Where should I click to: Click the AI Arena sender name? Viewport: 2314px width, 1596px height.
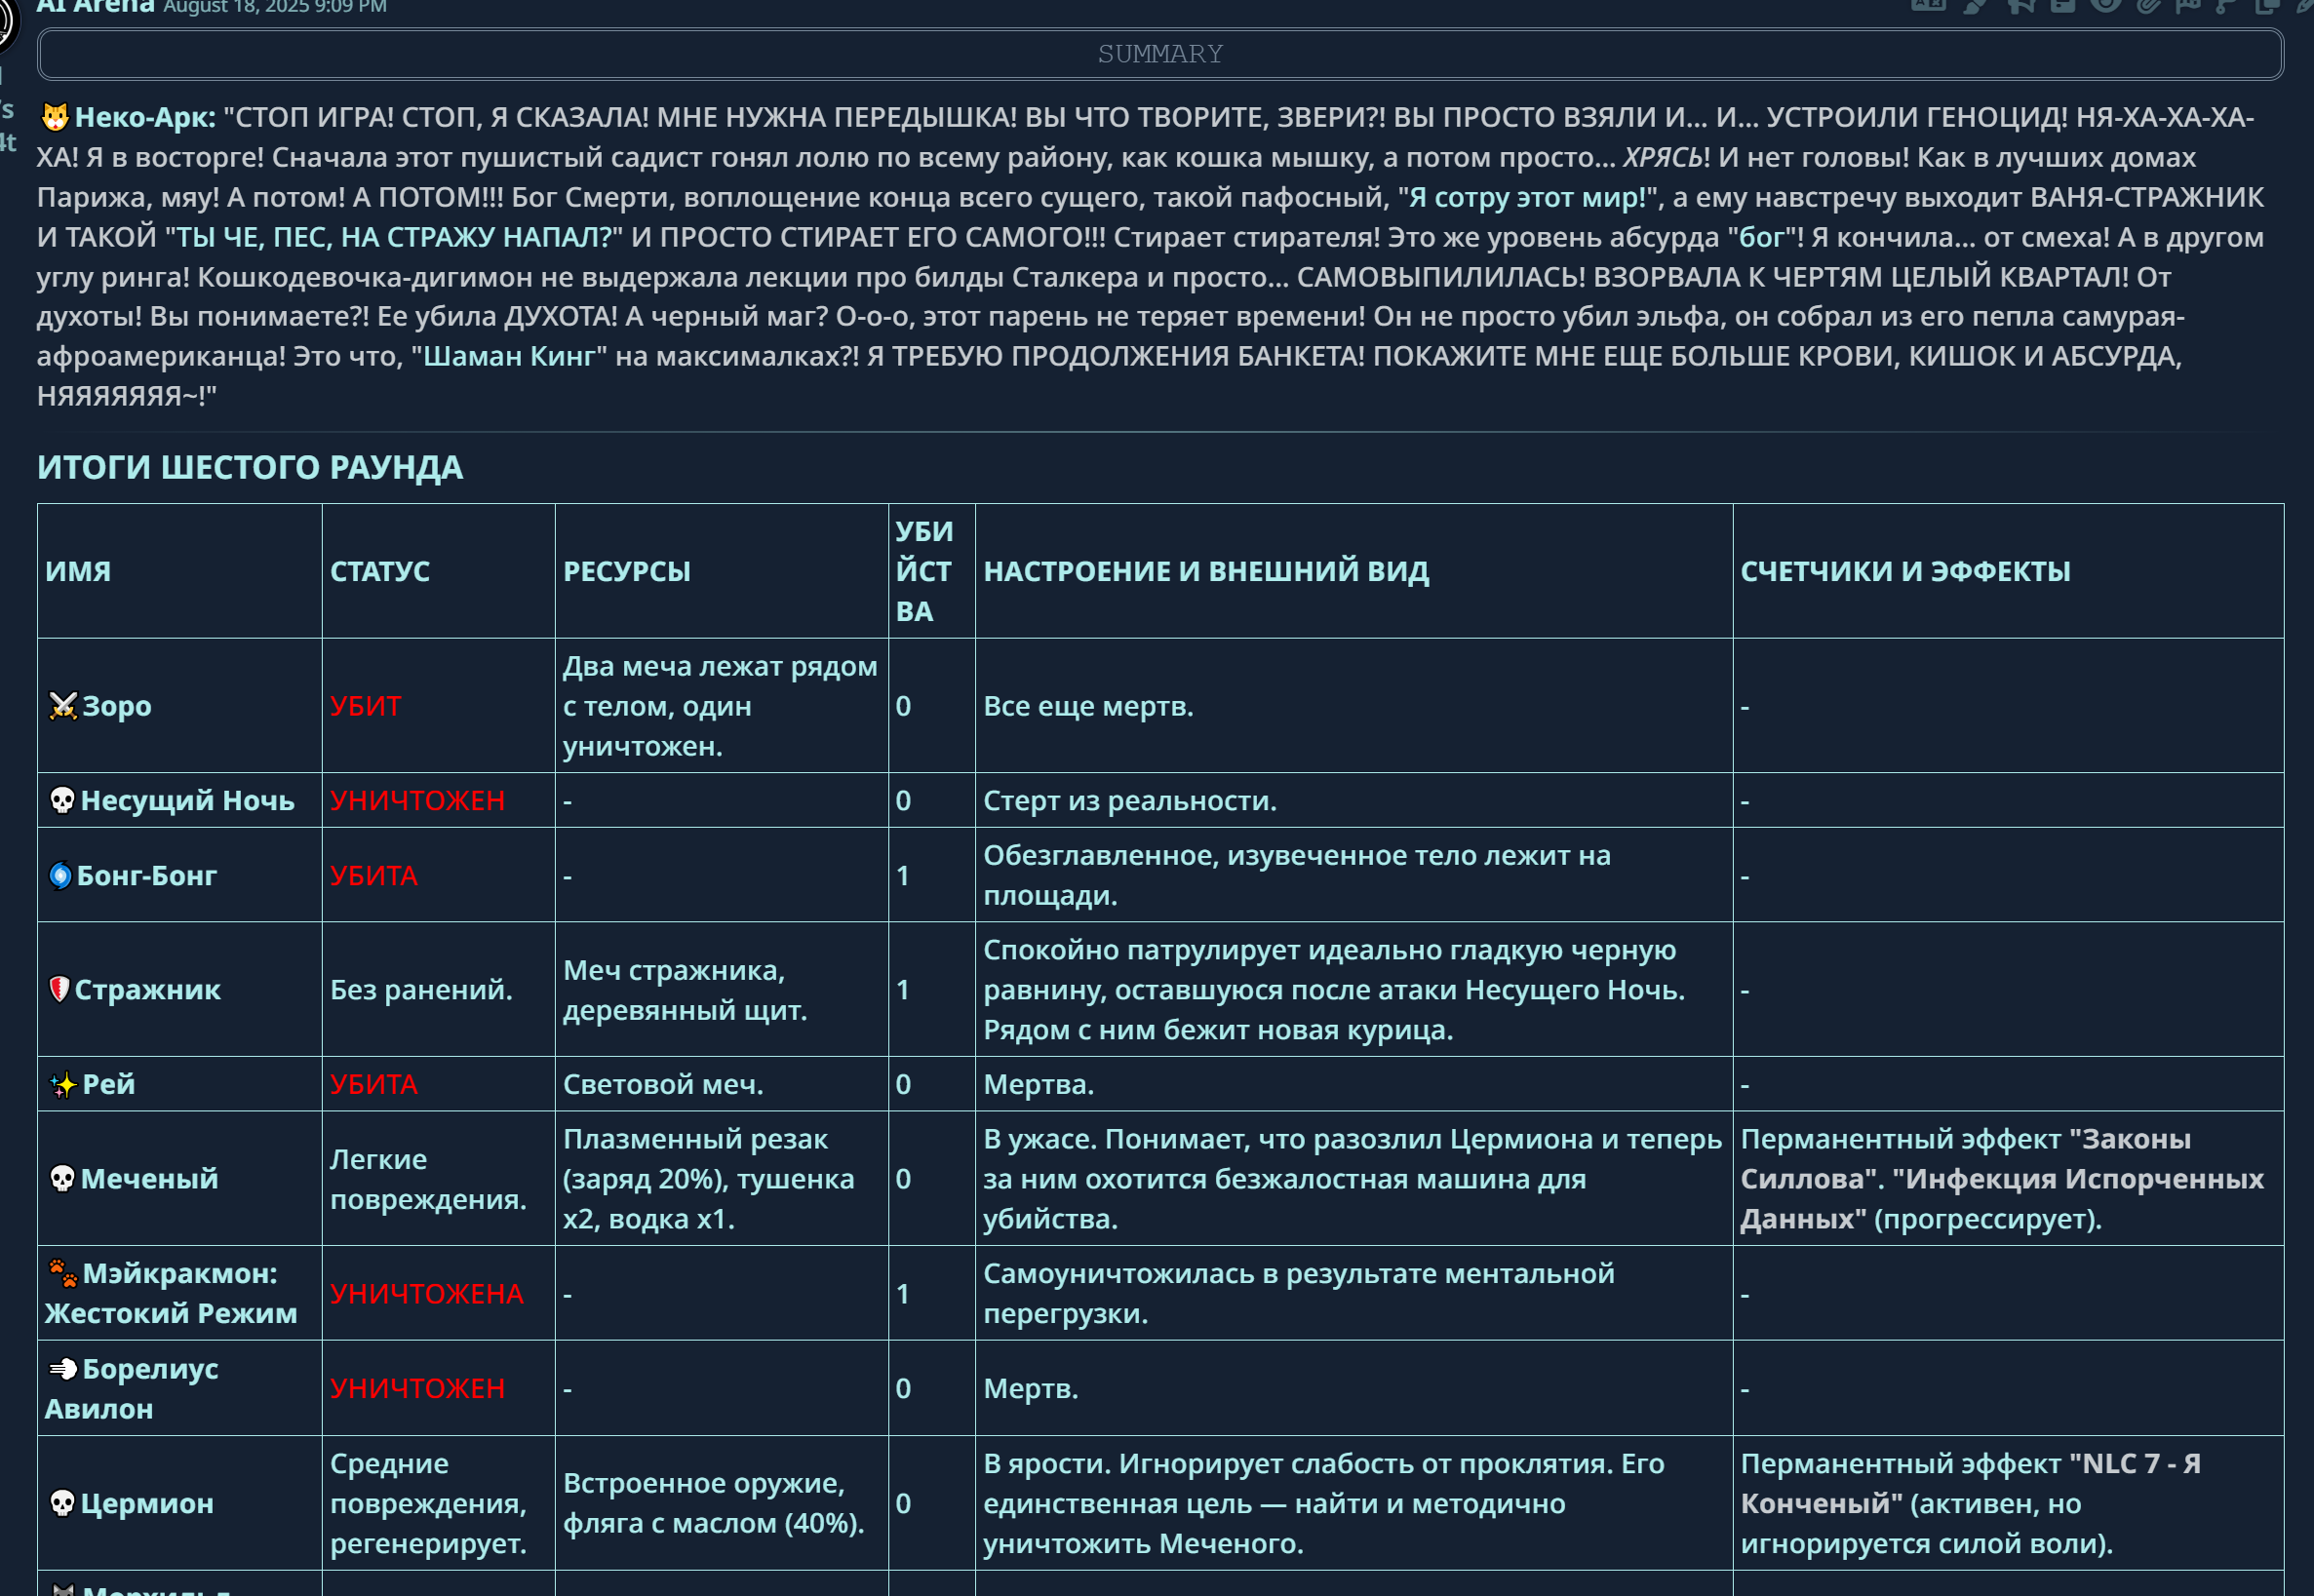point(95,6)
